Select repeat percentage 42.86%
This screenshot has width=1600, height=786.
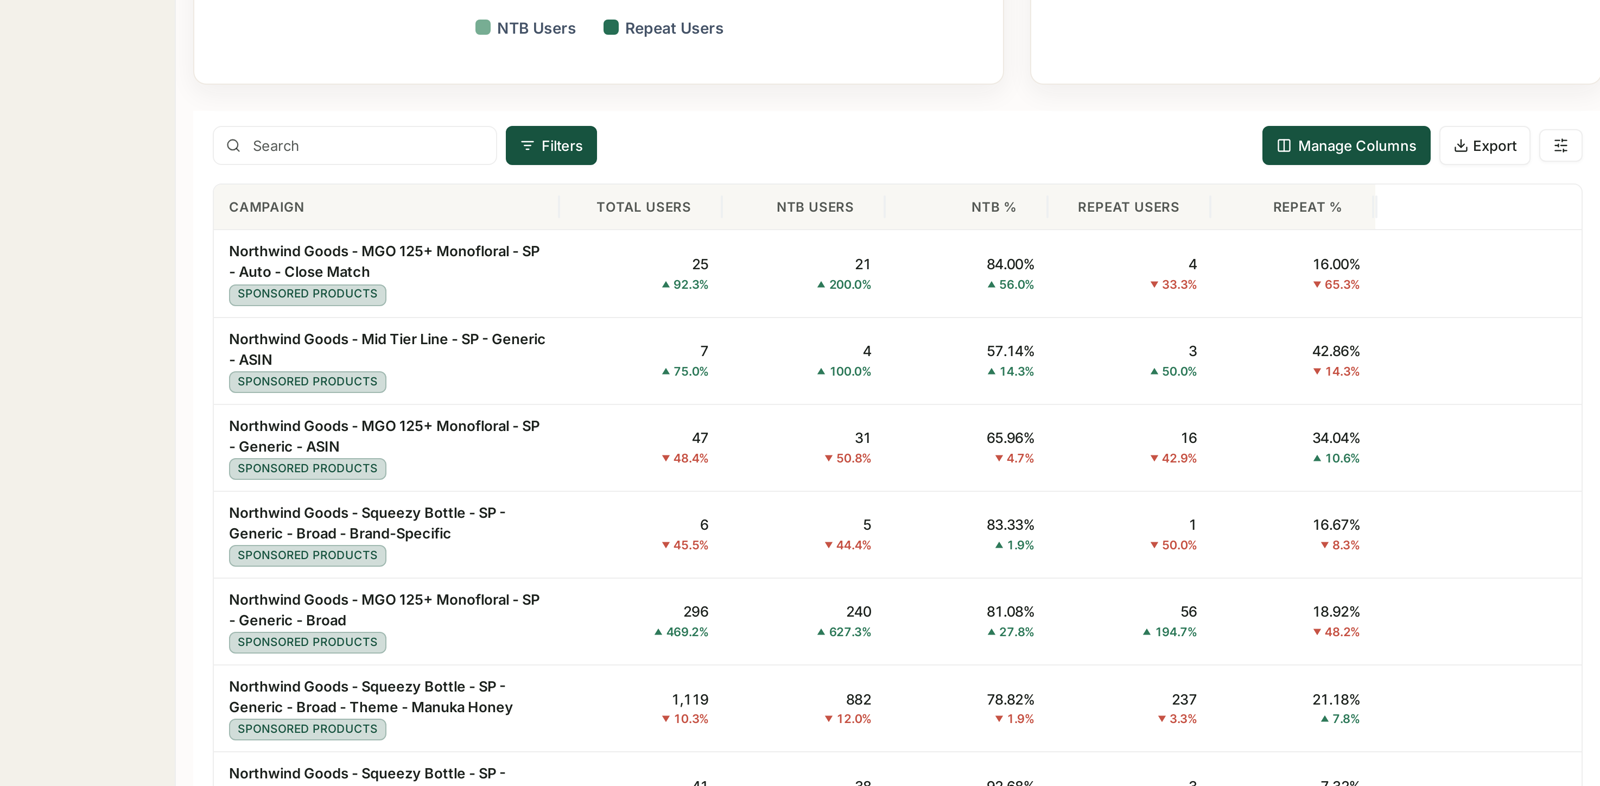pos(1336,352)
